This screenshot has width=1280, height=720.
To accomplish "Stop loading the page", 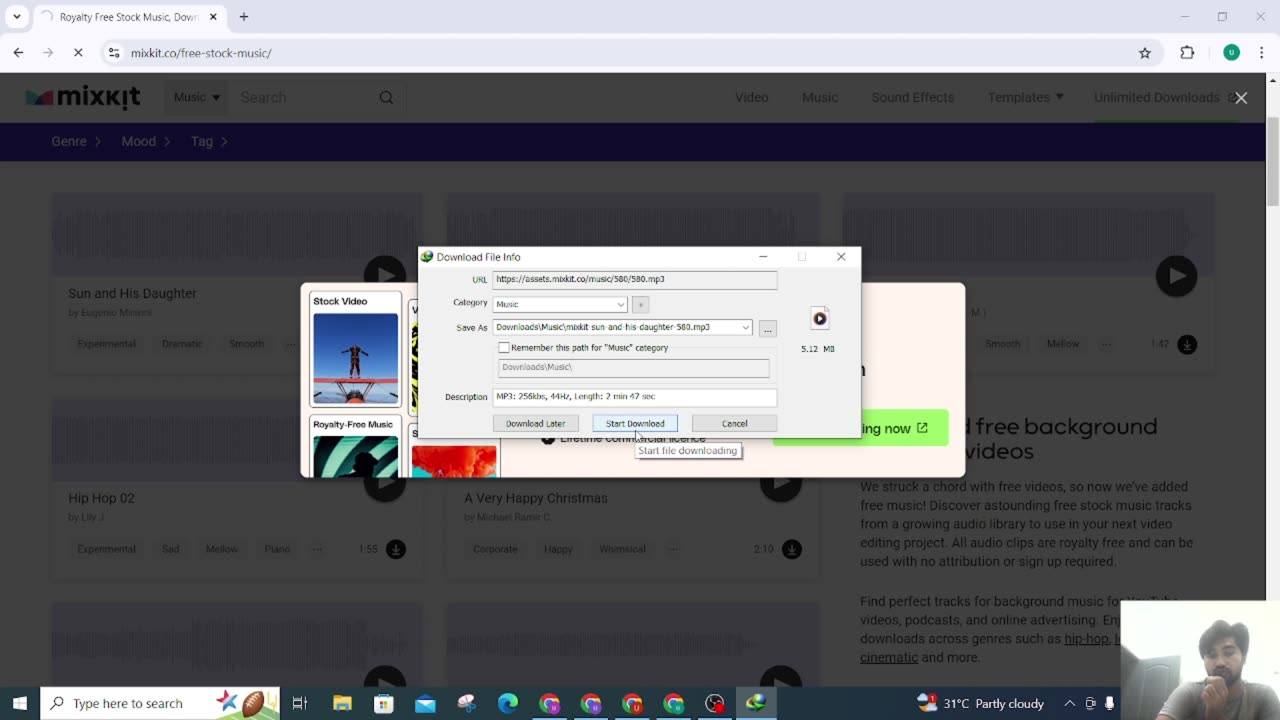I will click(x=78, y=52).
